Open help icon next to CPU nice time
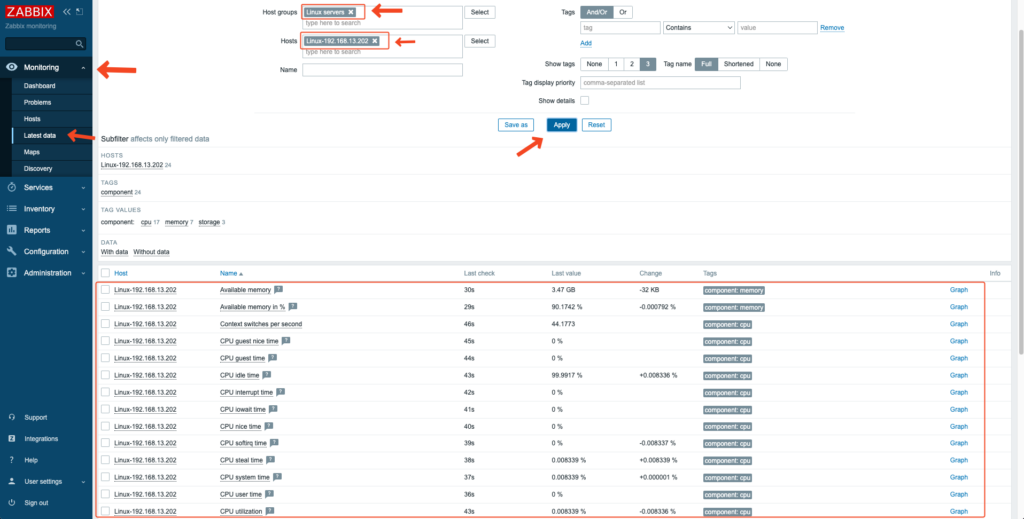Screen dimensions: 1024x519 point(268,426)
